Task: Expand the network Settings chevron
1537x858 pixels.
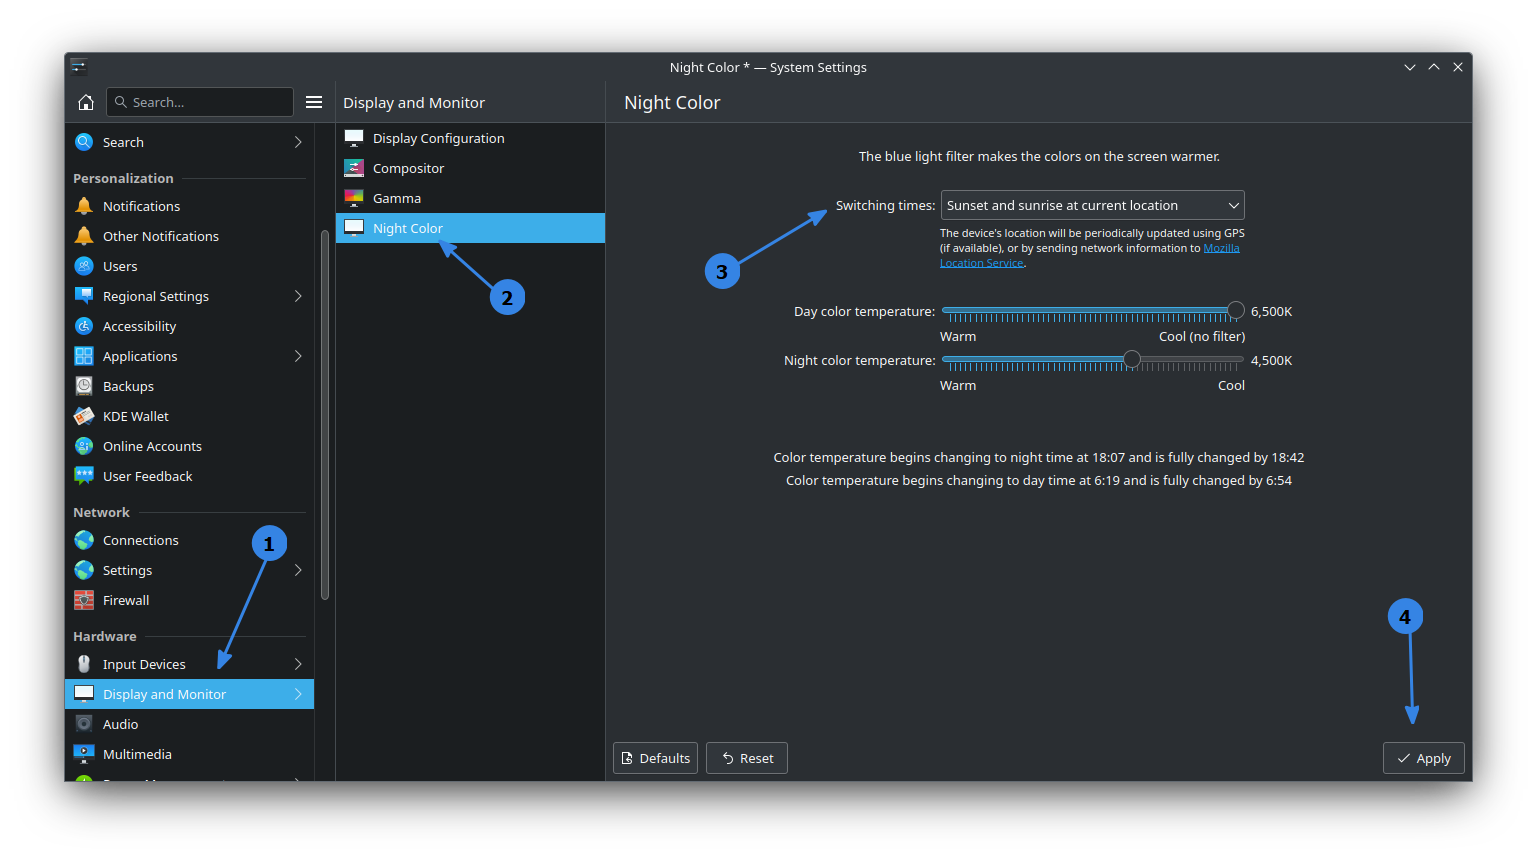Action: coord(298,570)
